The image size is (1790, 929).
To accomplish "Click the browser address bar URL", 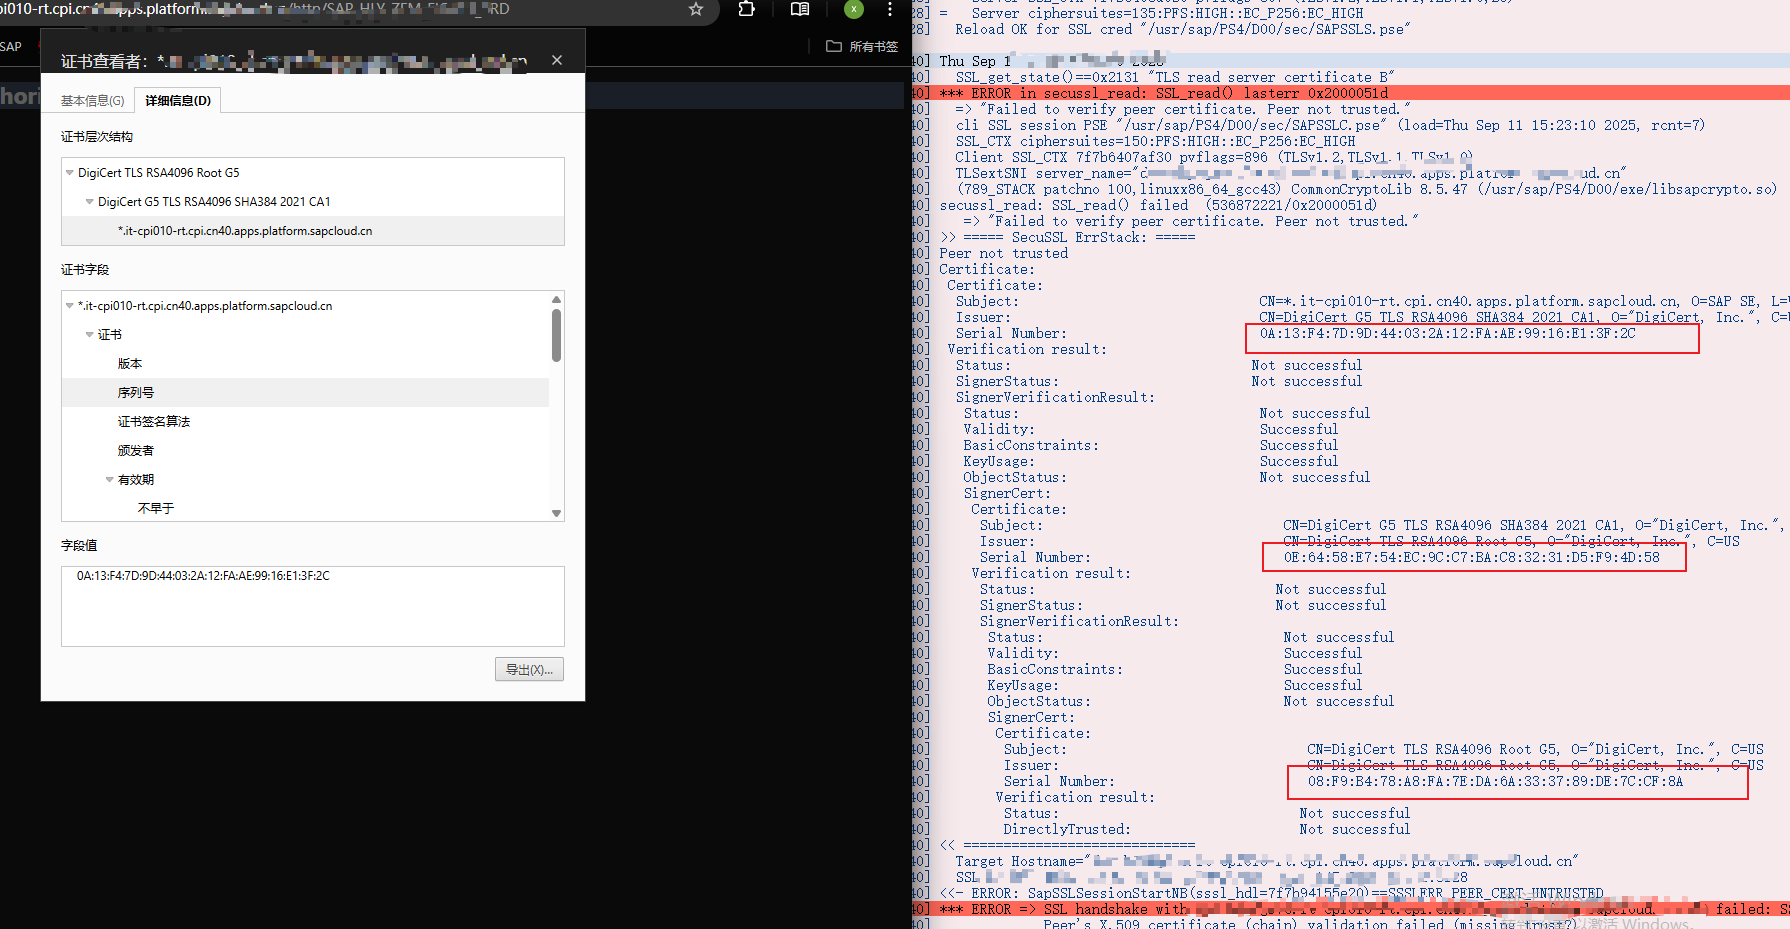I will pos(255,9).
